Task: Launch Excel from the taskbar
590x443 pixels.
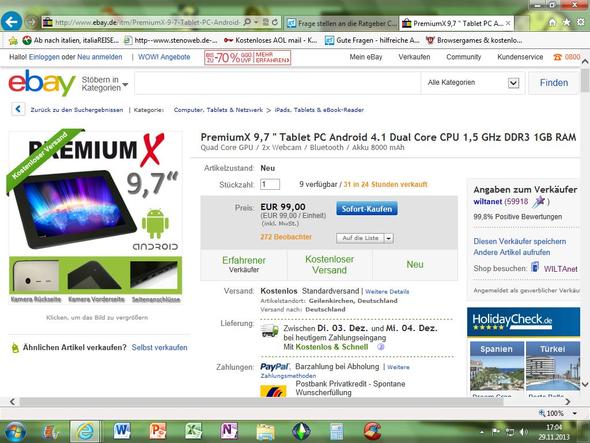Action: pyautogui.click(x=193, y=431)
